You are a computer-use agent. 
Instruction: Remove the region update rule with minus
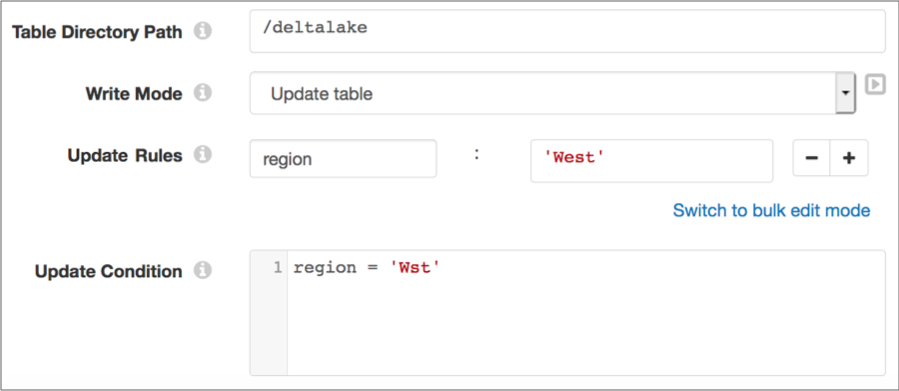coord(811,158)
